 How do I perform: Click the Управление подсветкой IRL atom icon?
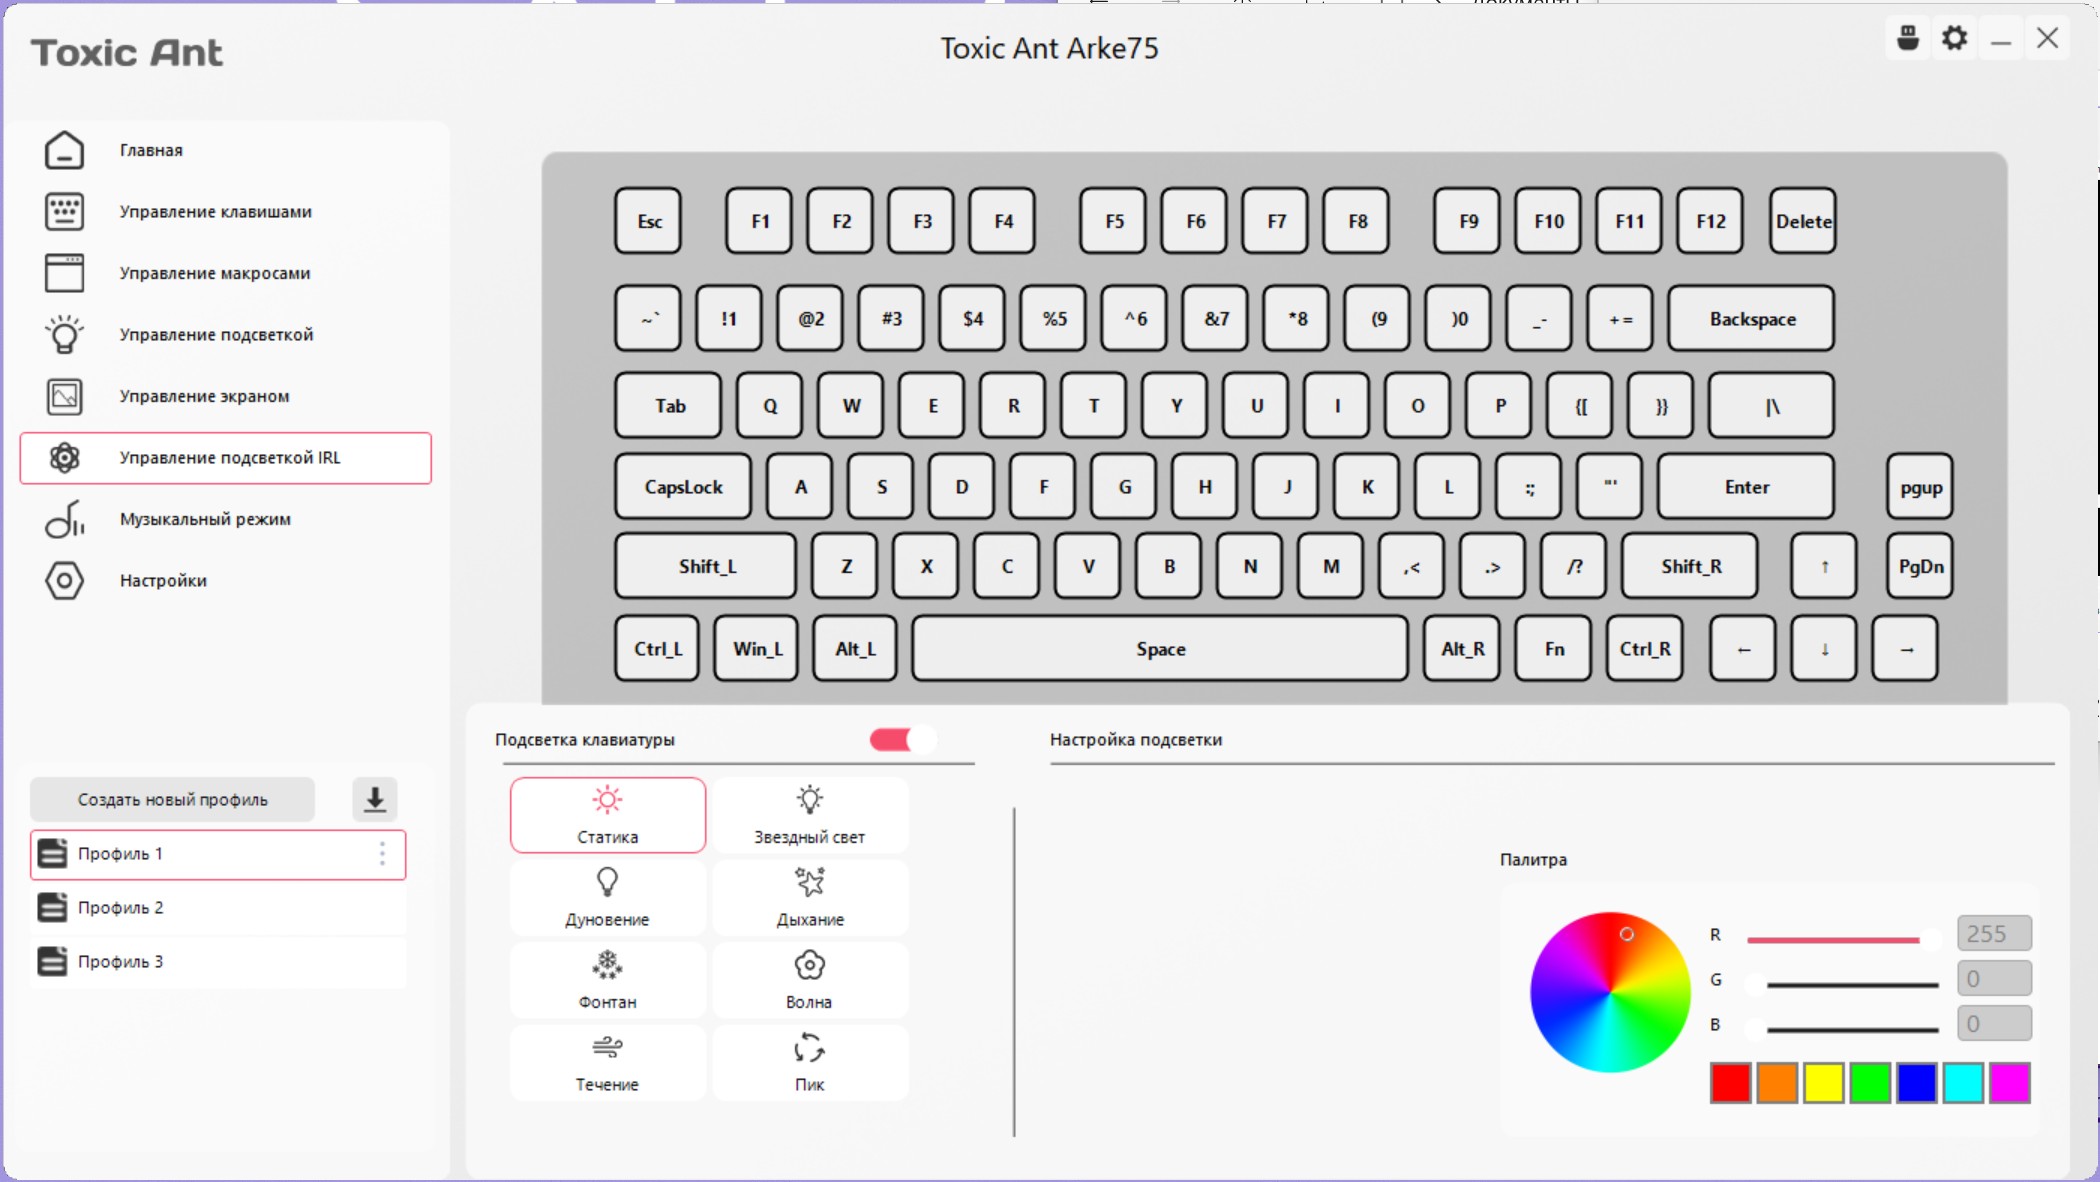coord(64,458)
